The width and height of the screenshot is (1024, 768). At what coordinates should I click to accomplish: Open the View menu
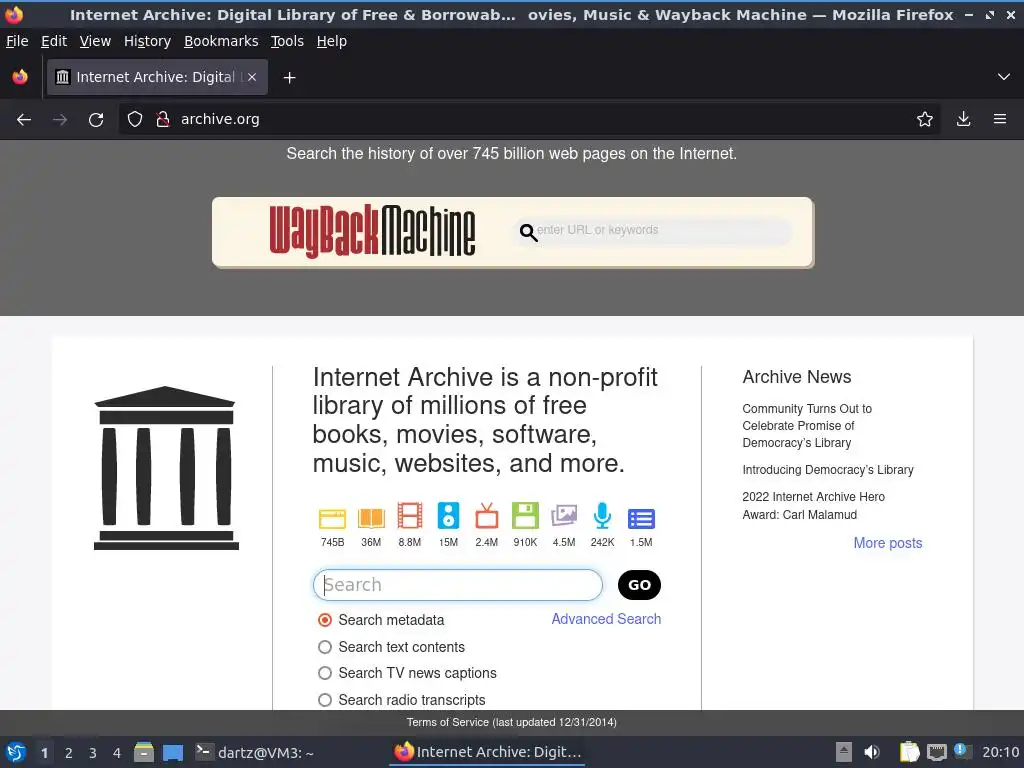95,41
